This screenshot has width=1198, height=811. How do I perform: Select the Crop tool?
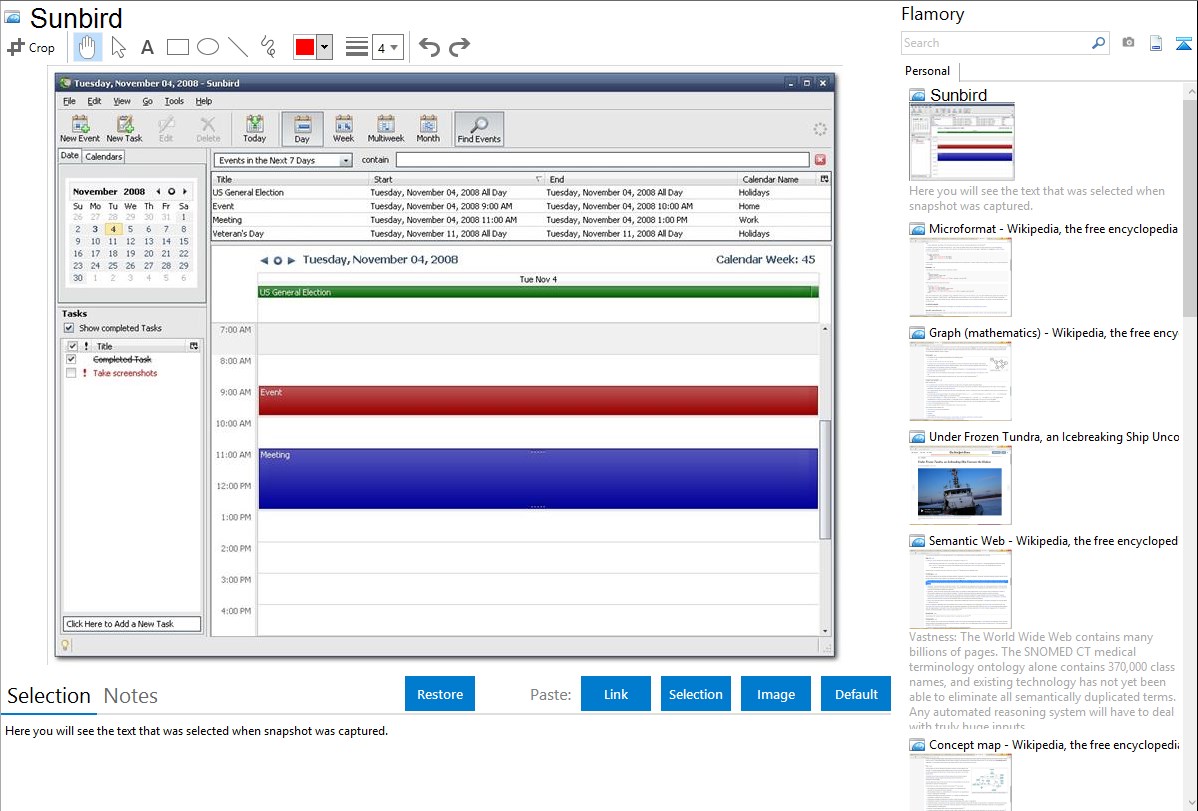tap(31, 47)
